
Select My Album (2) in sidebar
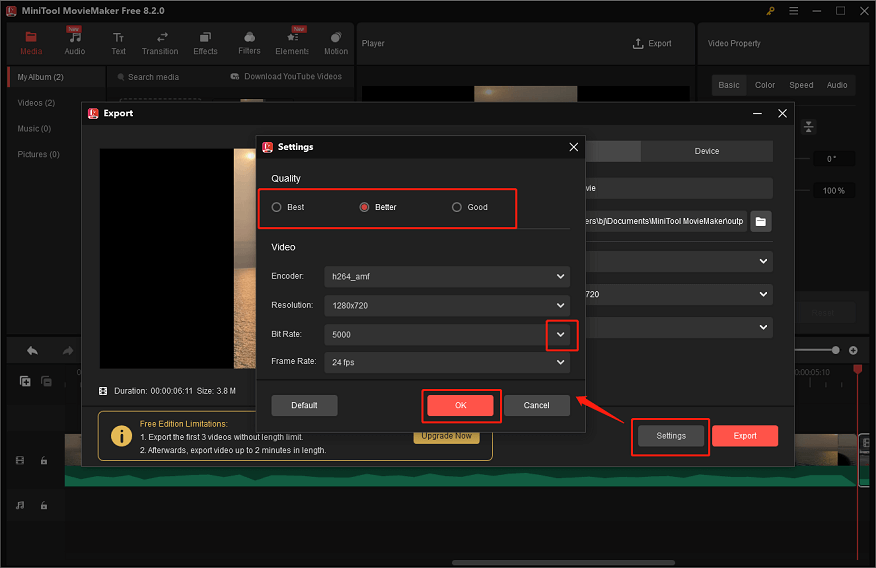56,77
